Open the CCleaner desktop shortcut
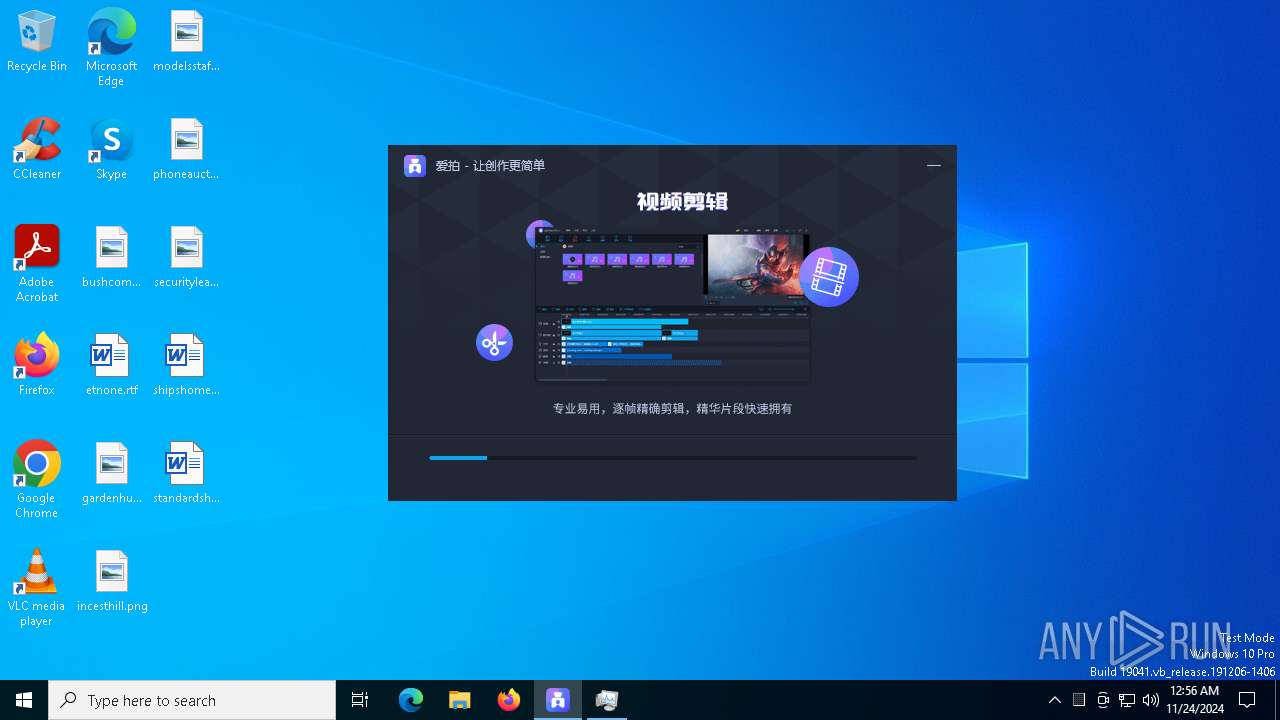This screenshot has height=720, width=1280. click(x=37, y=150)
